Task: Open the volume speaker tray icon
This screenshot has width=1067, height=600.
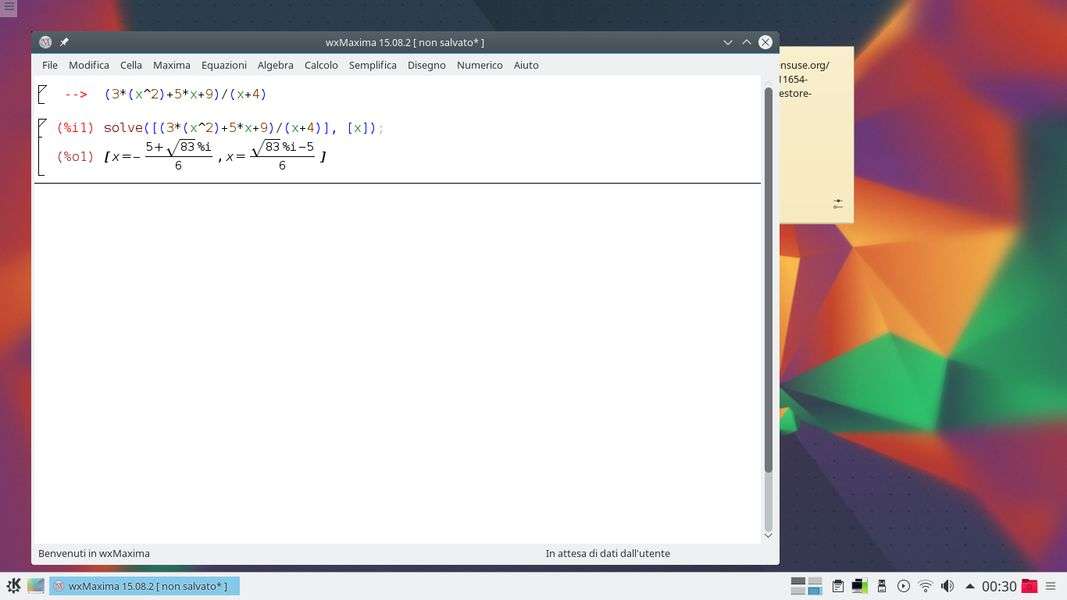Action: 947,586
